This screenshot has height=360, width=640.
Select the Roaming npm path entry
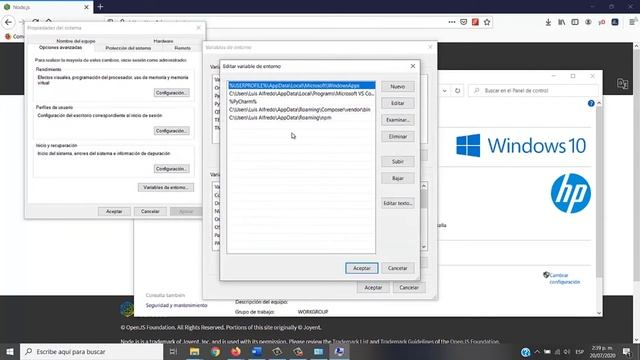tap(301, 118)
